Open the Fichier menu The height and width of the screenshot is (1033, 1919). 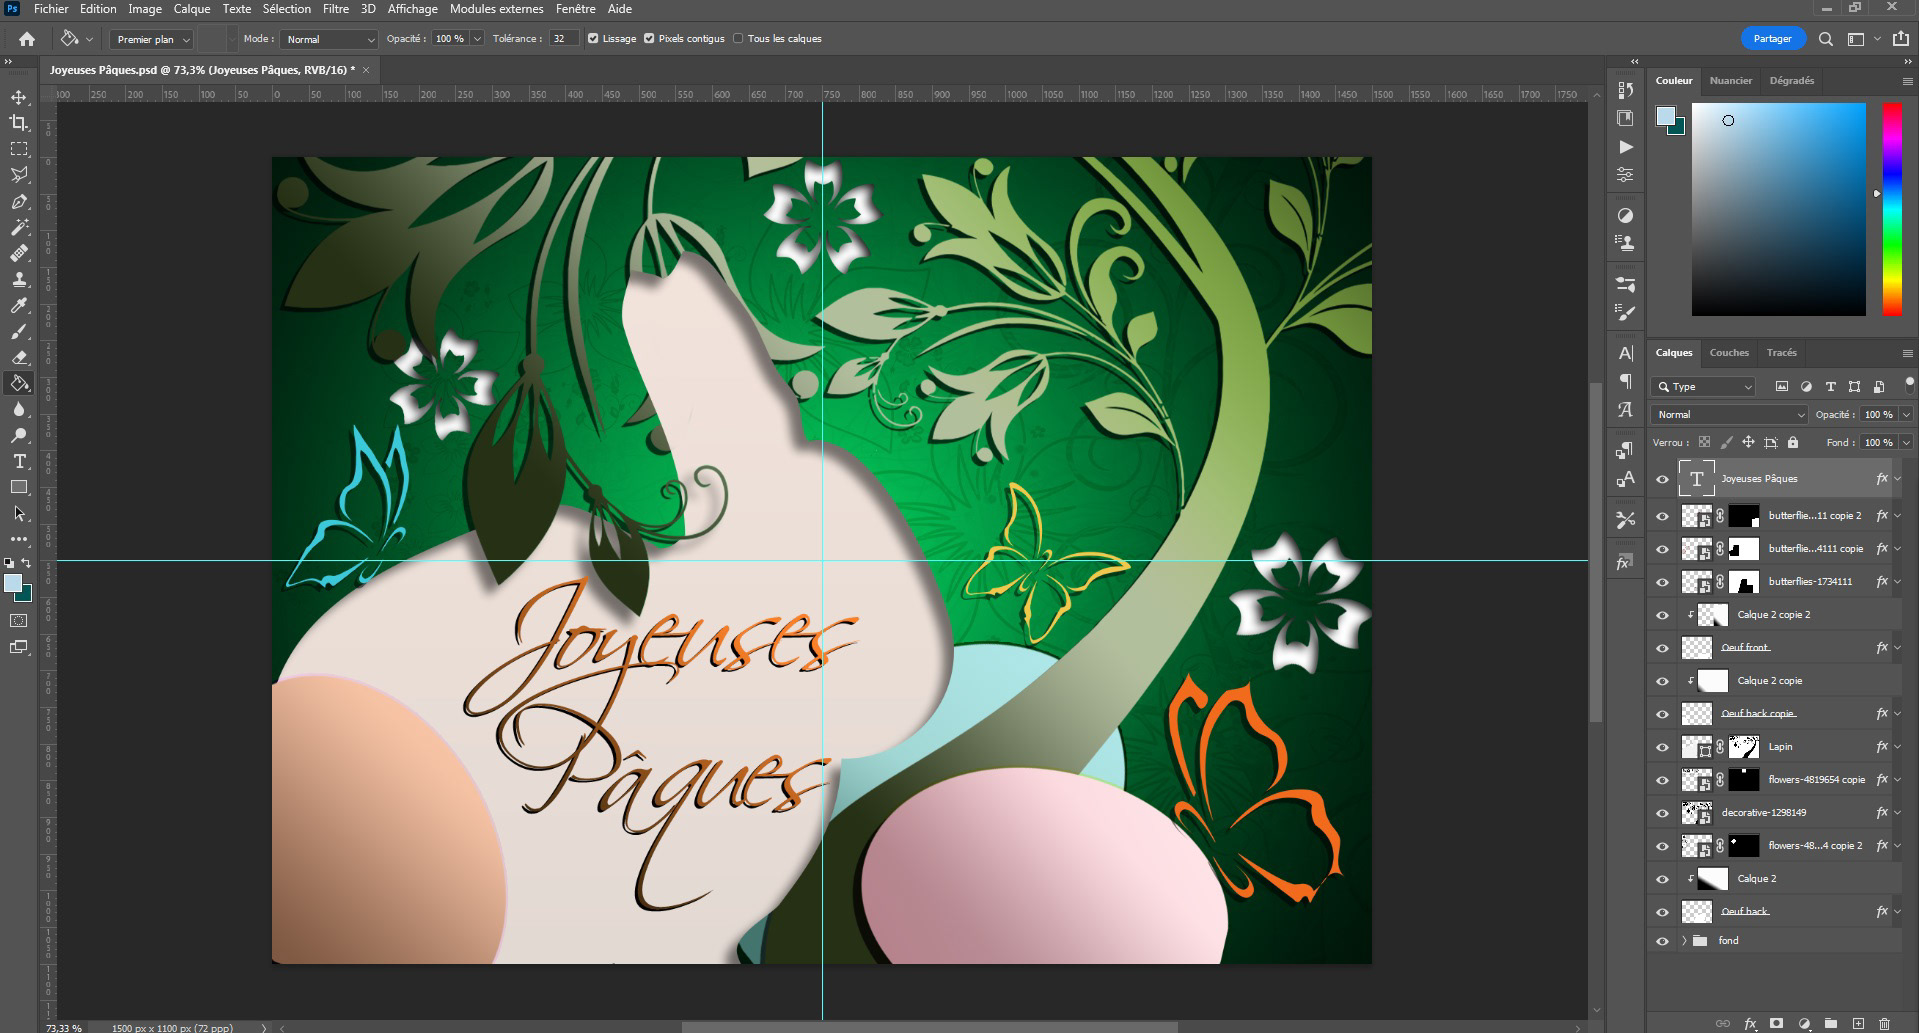pyautogui.click(x=51, y=9)
